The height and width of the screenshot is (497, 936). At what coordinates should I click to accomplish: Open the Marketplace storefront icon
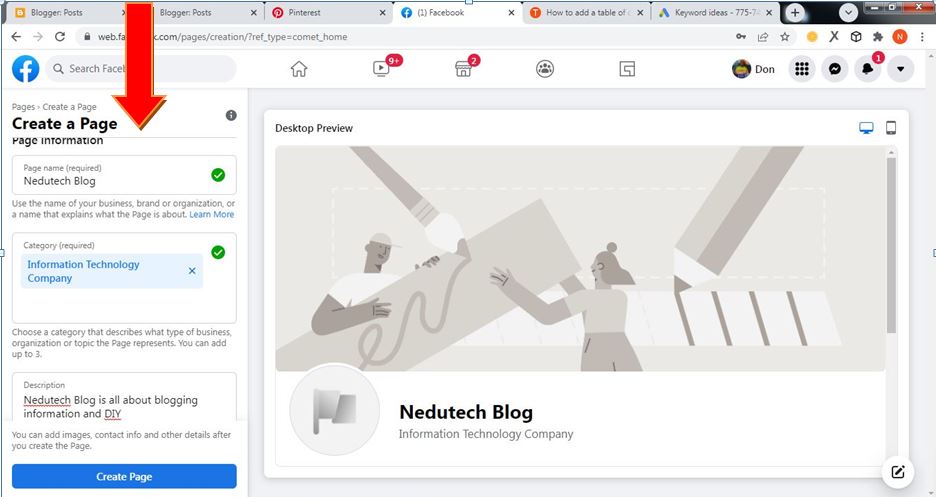pos(463,69)
